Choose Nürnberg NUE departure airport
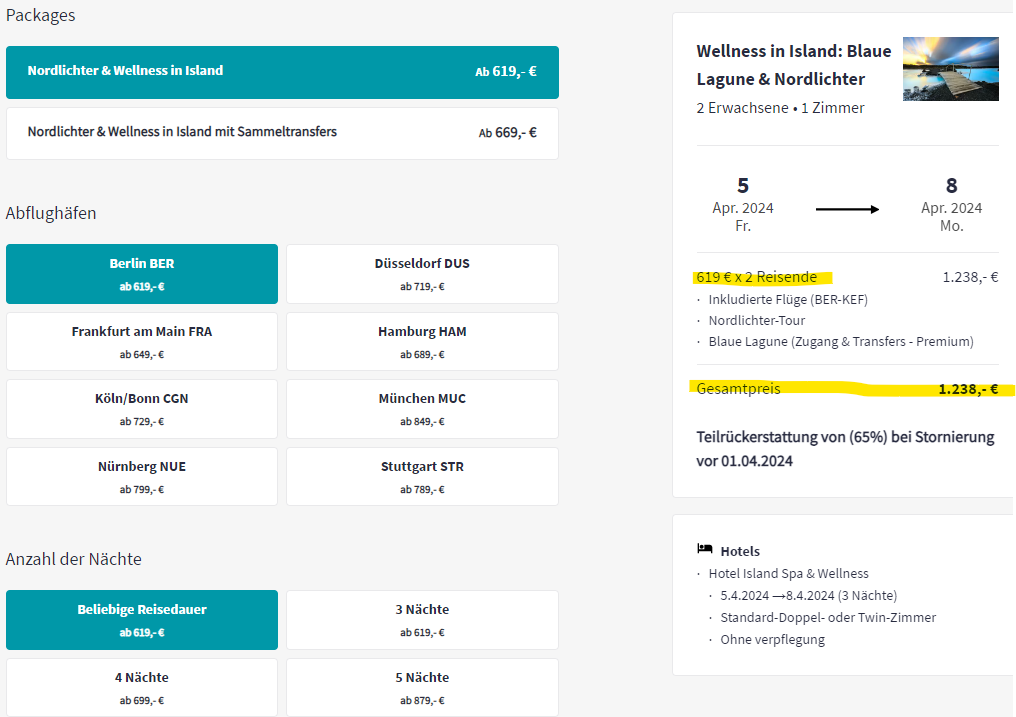1016x717 pixels. [142, 476]
